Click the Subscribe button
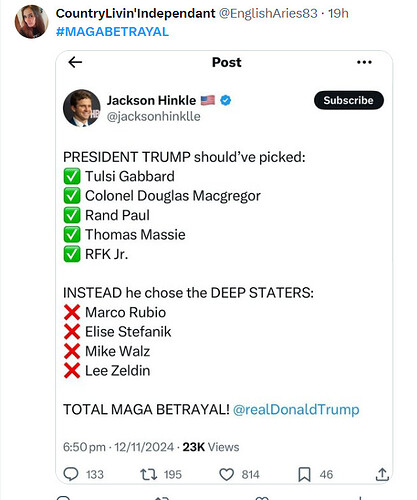 coord(349,100)
